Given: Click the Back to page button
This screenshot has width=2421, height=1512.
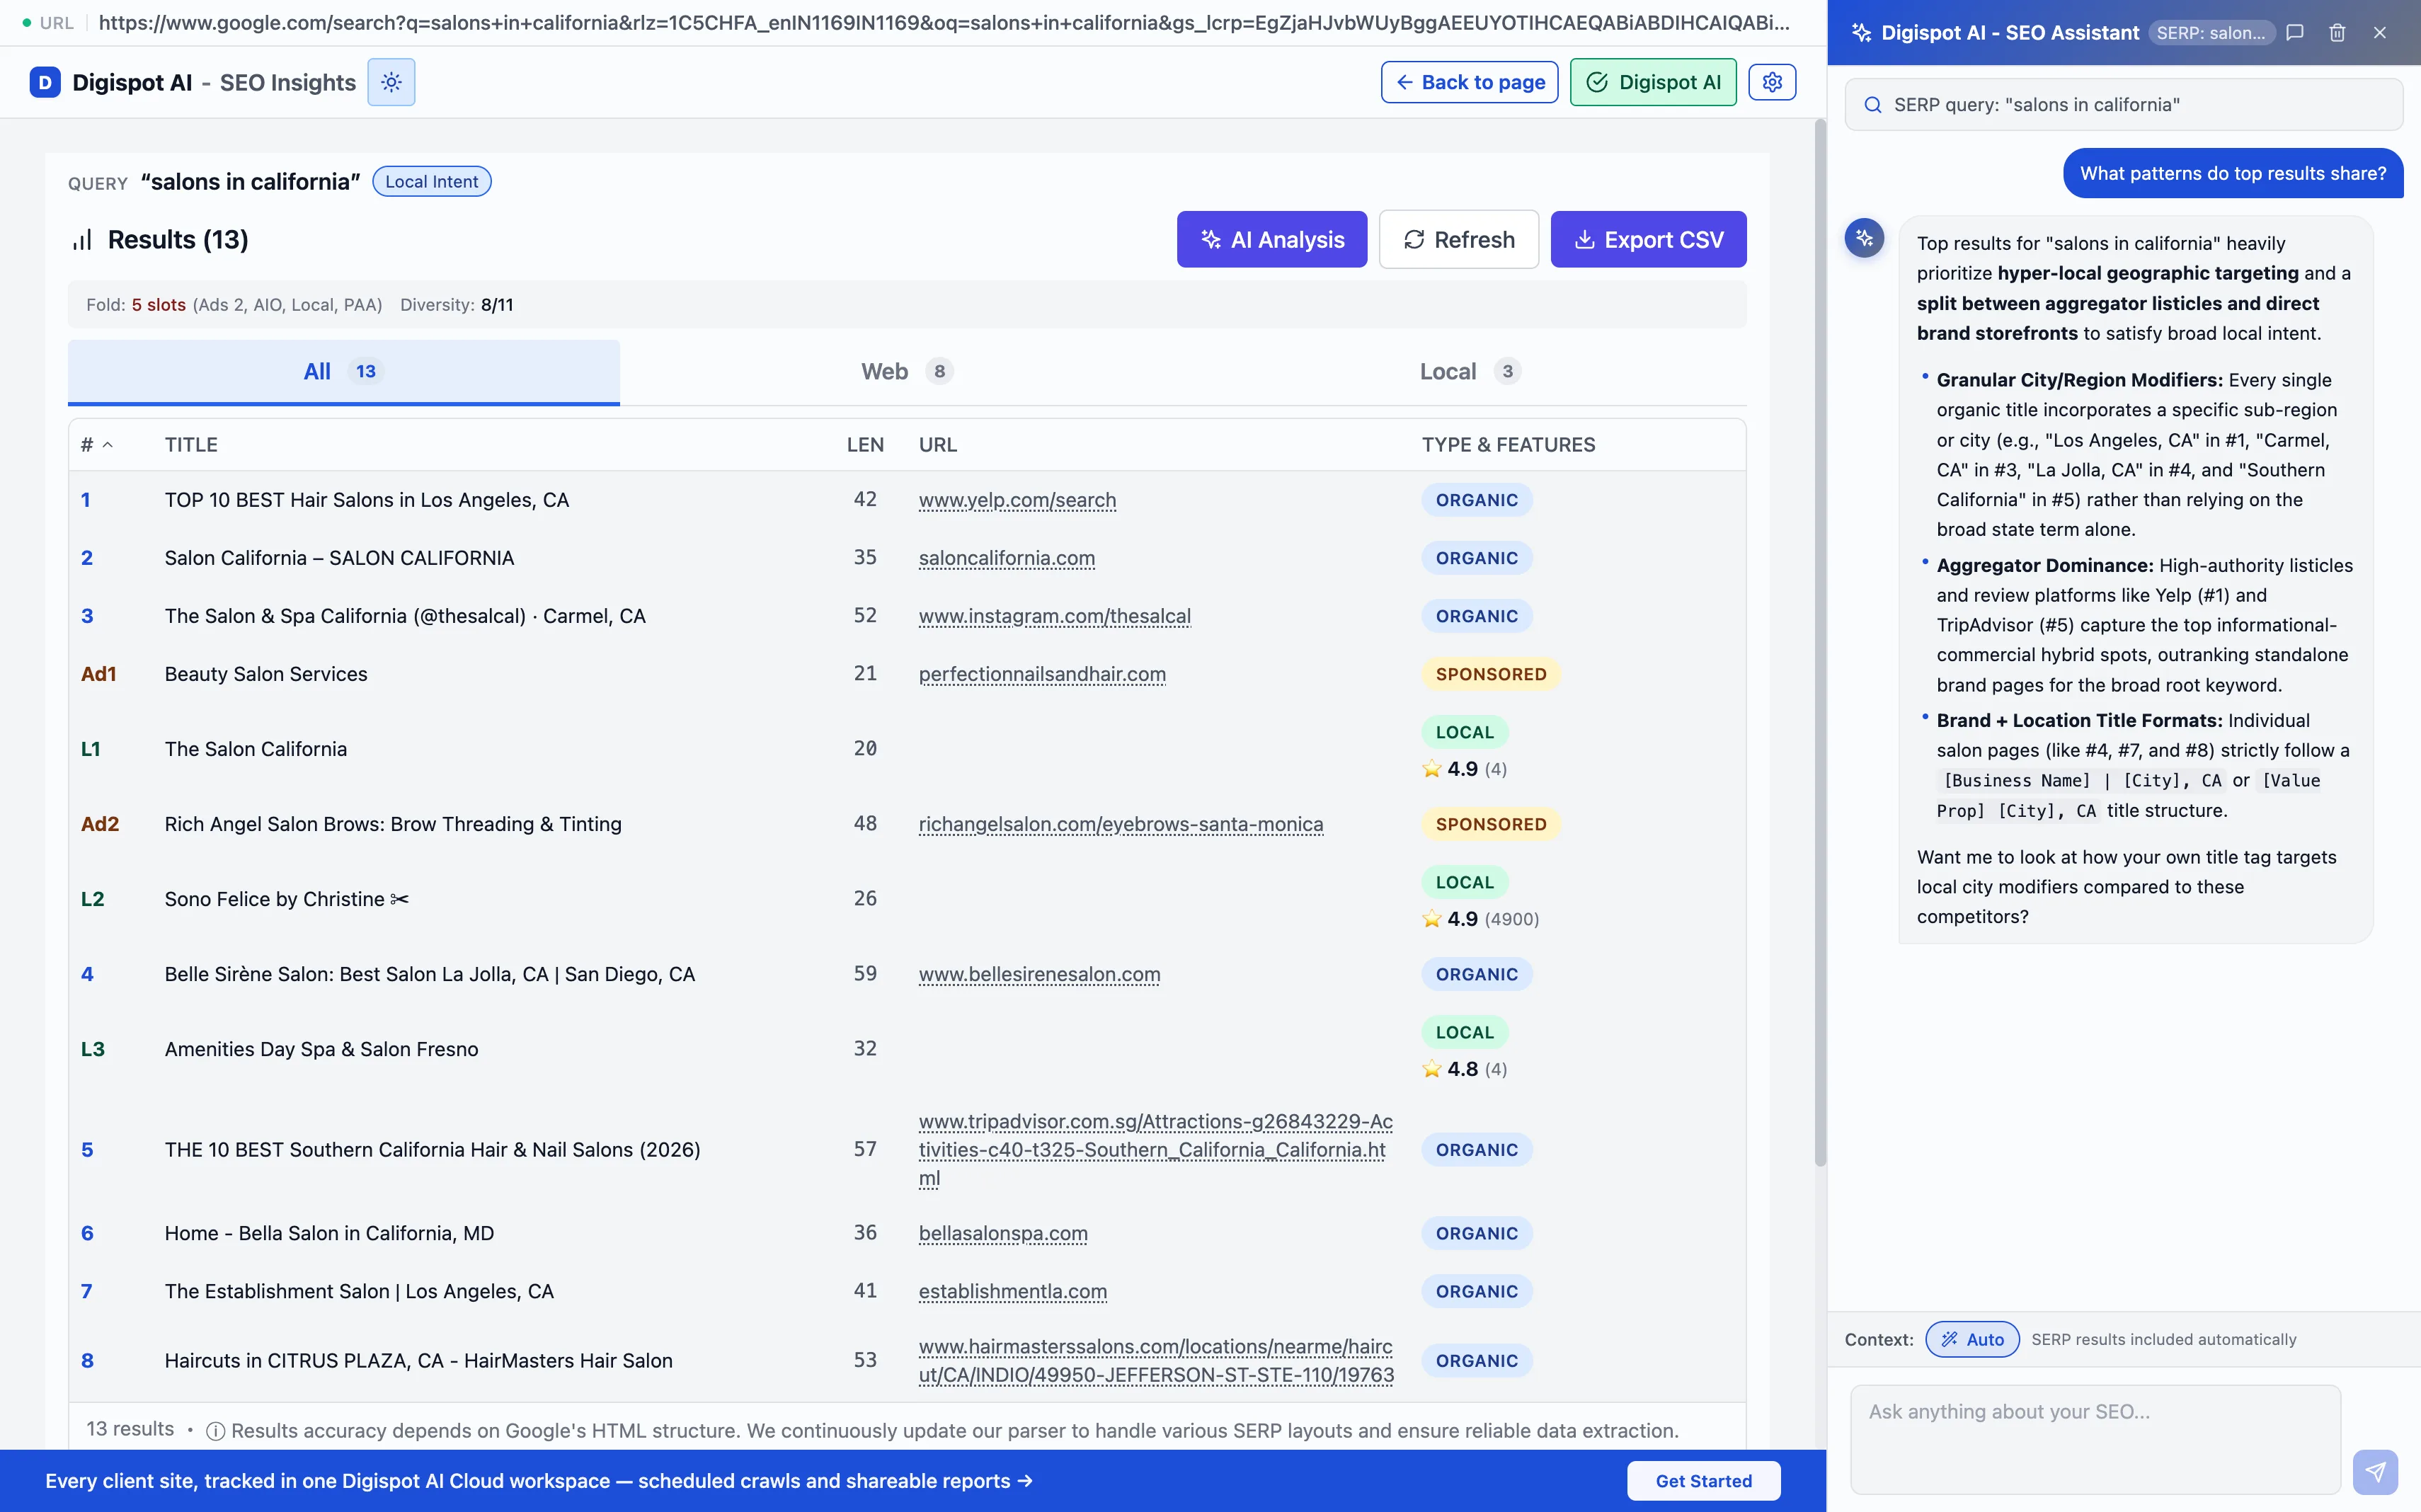Looking at the screenshot, I should (x=1469, y=82).
